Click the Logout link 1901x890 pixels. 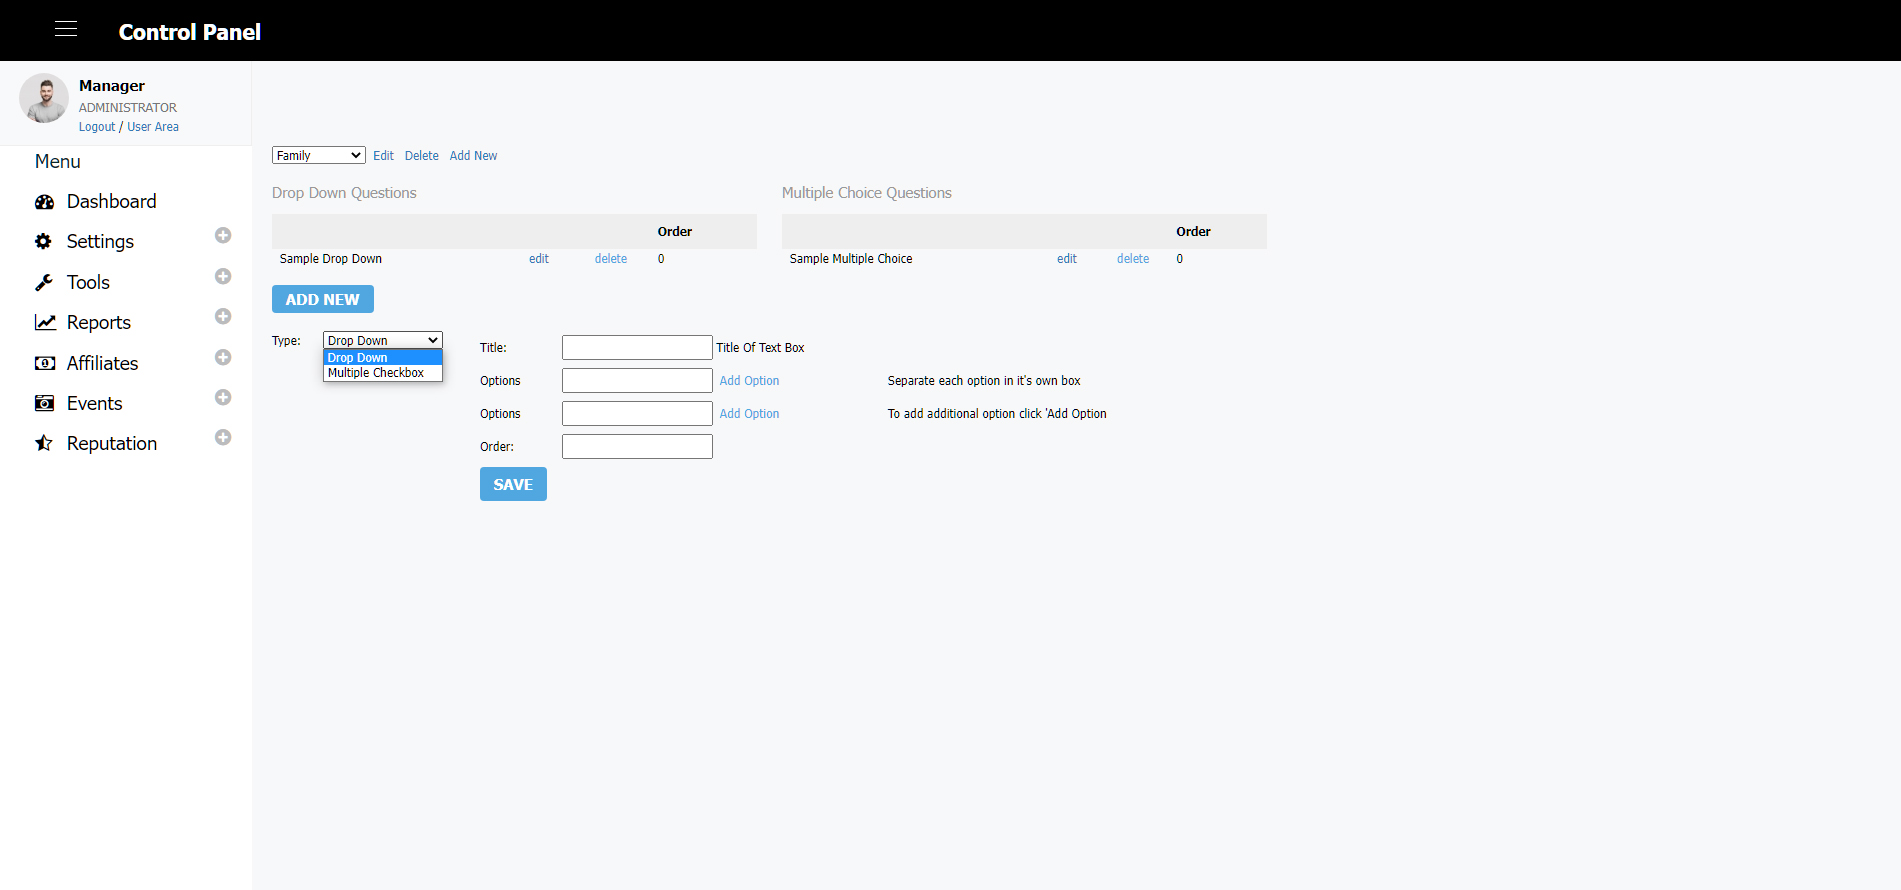[97, 127]
